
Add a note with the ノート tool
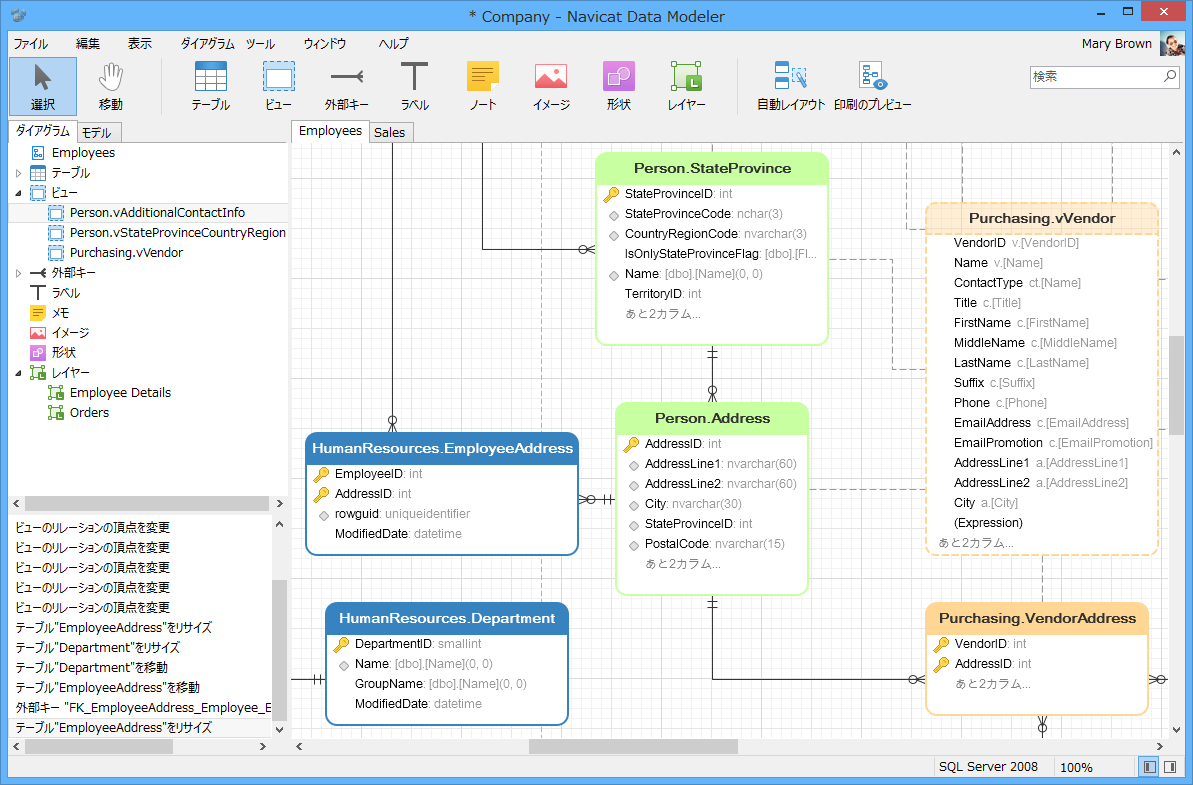482,87
